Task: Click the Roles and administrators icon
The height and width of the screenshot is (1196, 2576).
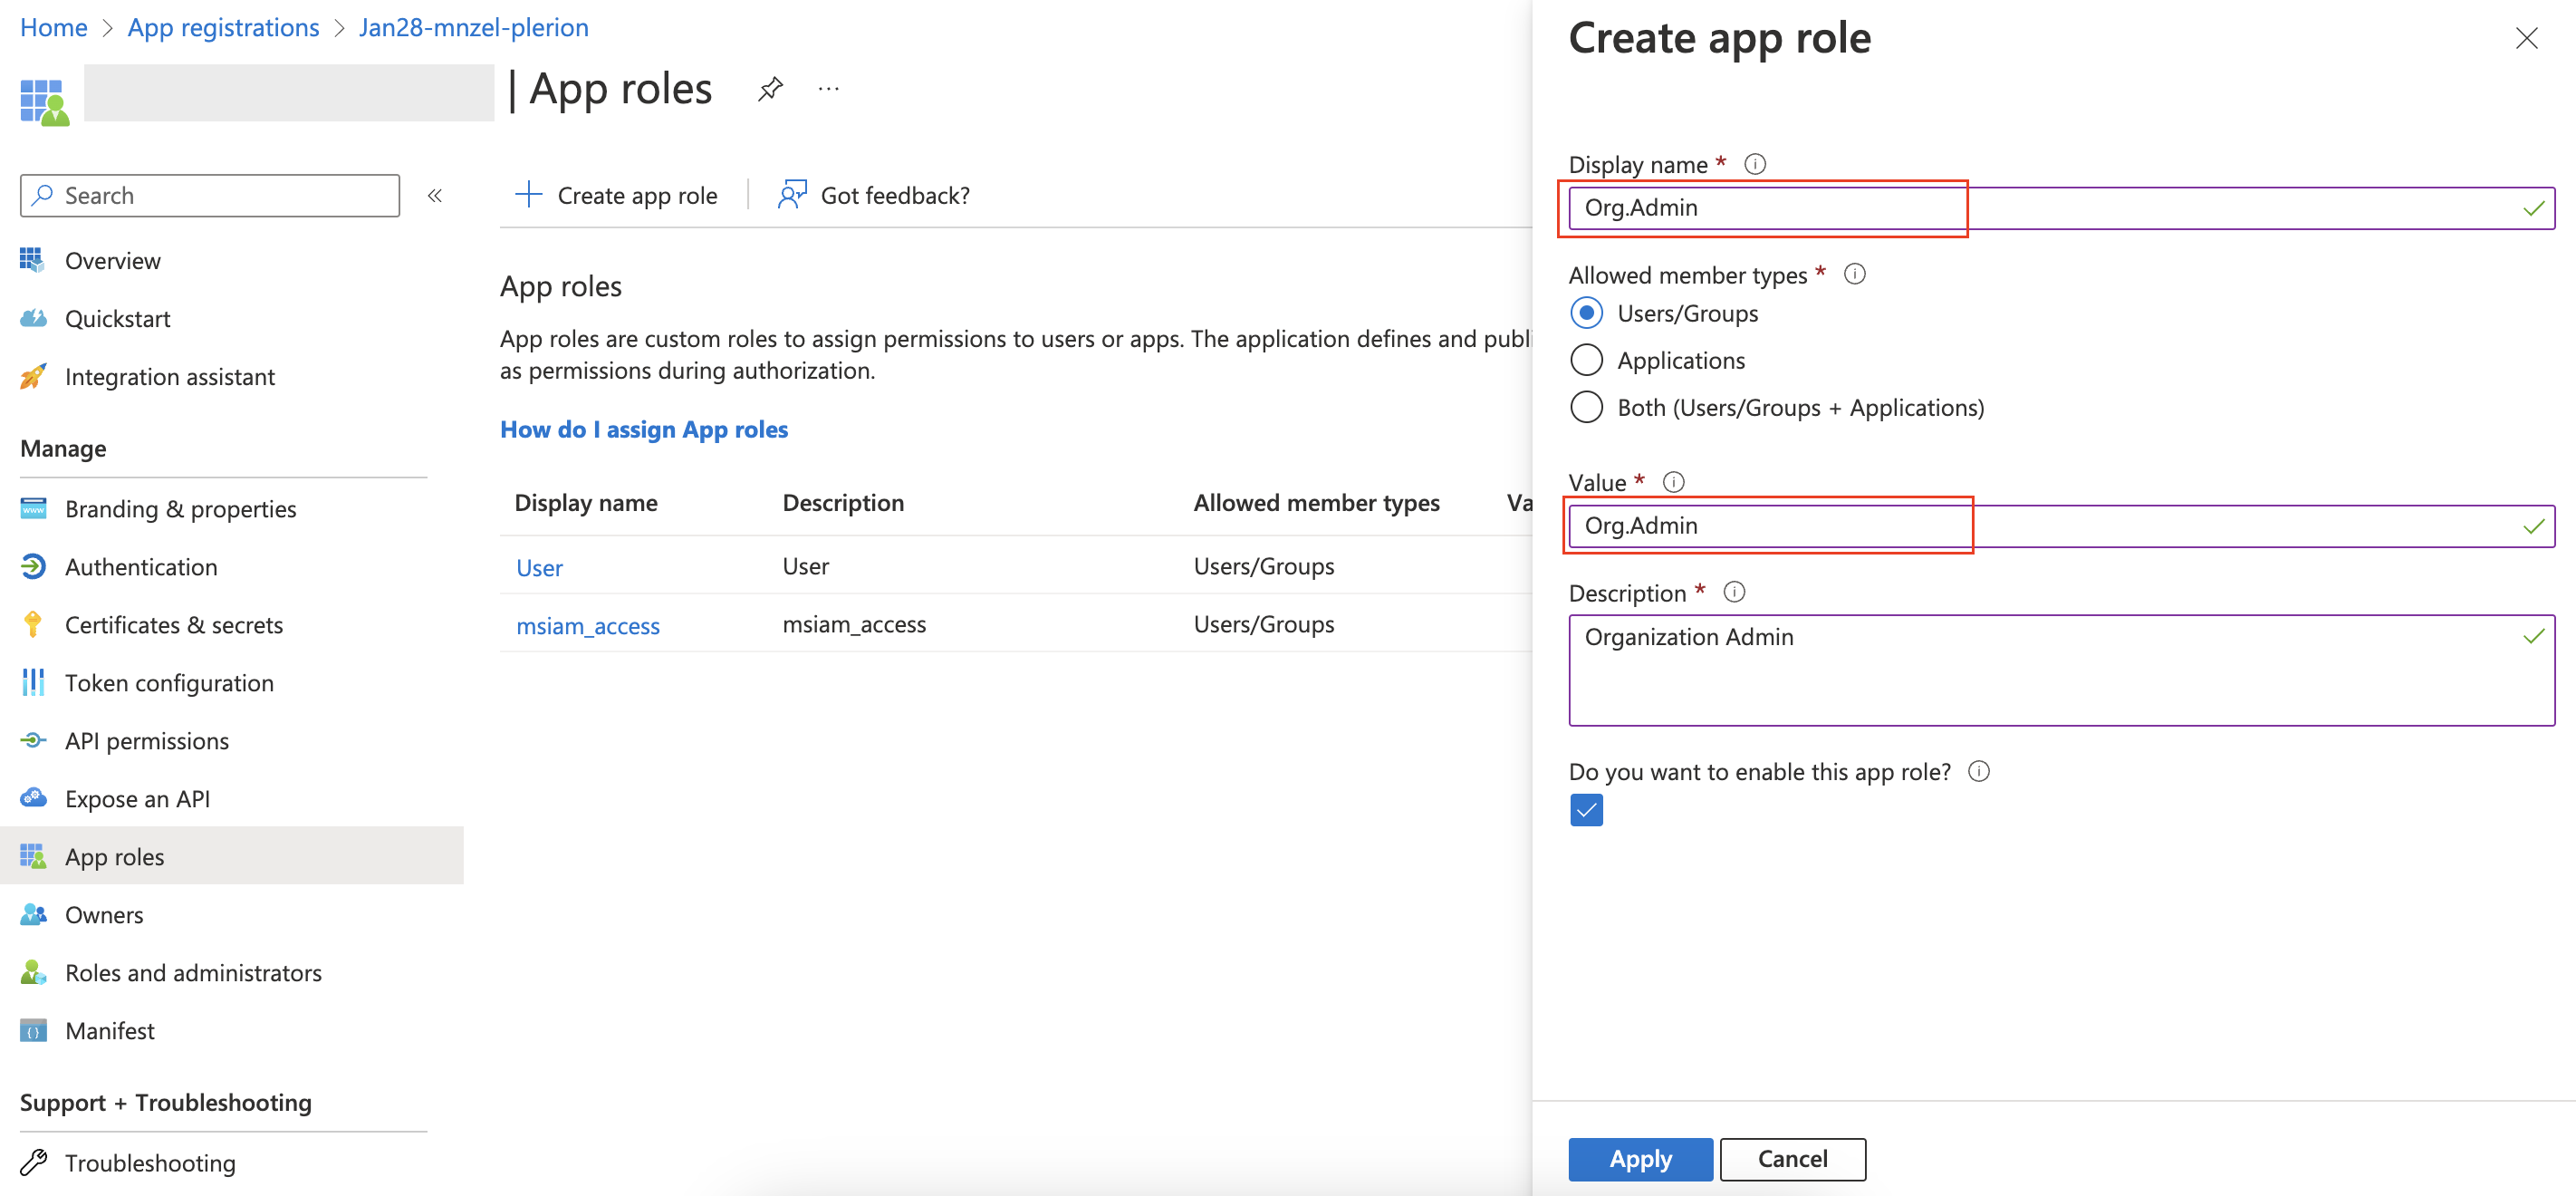Action: (x=33, y=972)
